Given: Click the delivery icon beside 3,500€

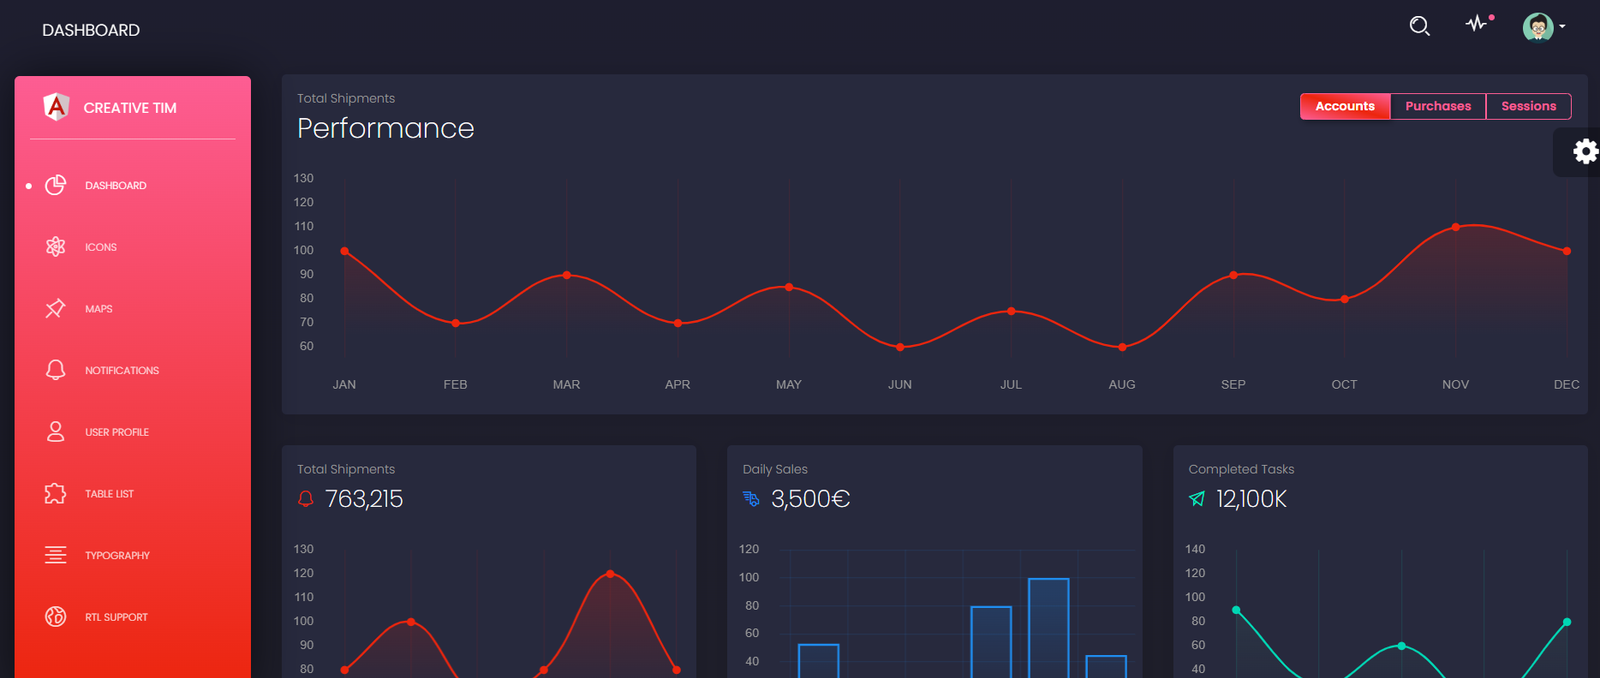Looking at the screenshot, I should coord(751,498).
